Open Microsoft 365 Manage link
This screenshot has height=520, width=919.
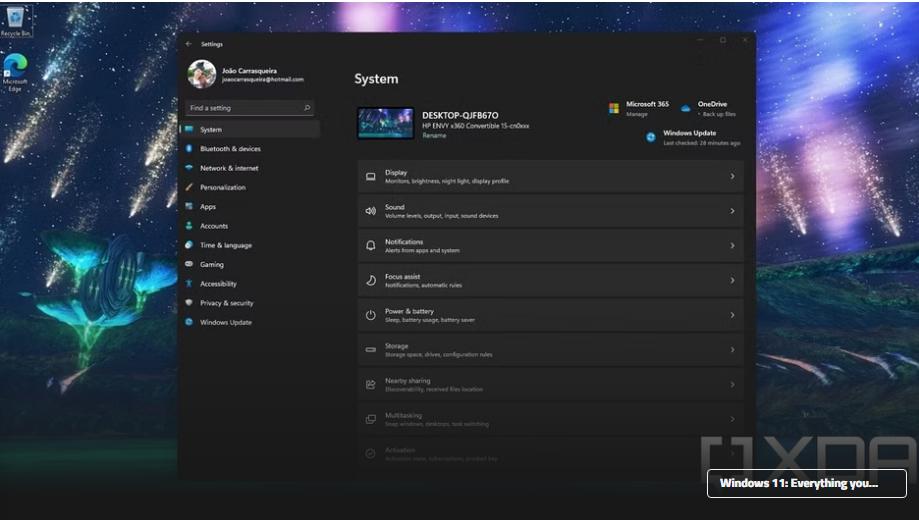637,114
